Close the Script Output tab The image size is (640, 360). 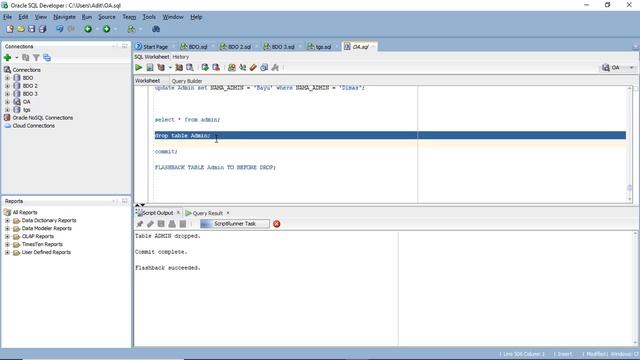[x=178, y=213]
